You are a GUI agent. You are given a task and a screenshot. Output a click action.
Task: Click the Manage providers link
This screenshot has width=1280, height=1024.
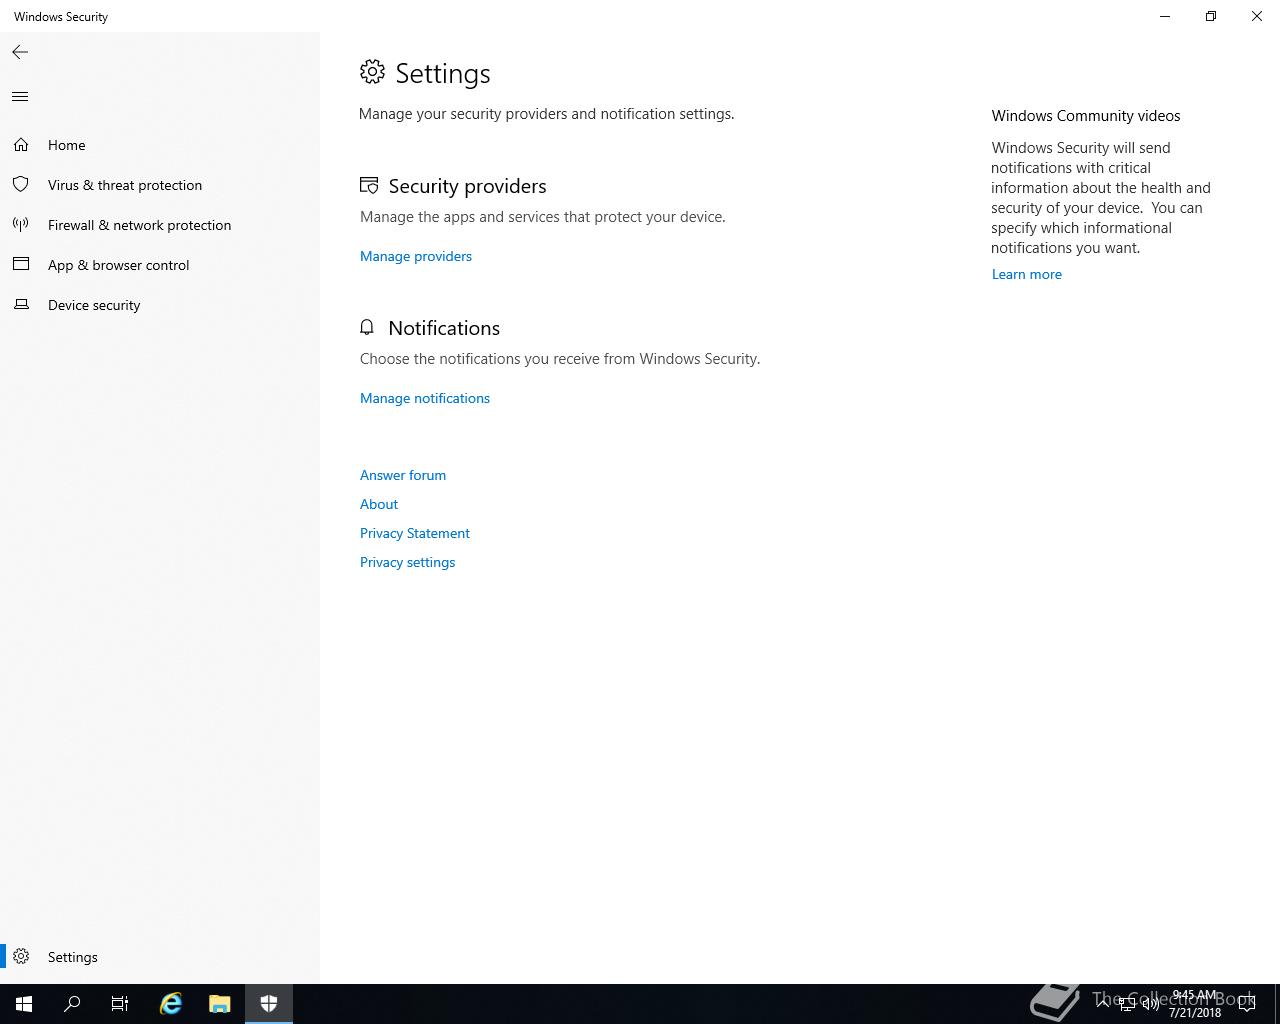pos(416,256)
